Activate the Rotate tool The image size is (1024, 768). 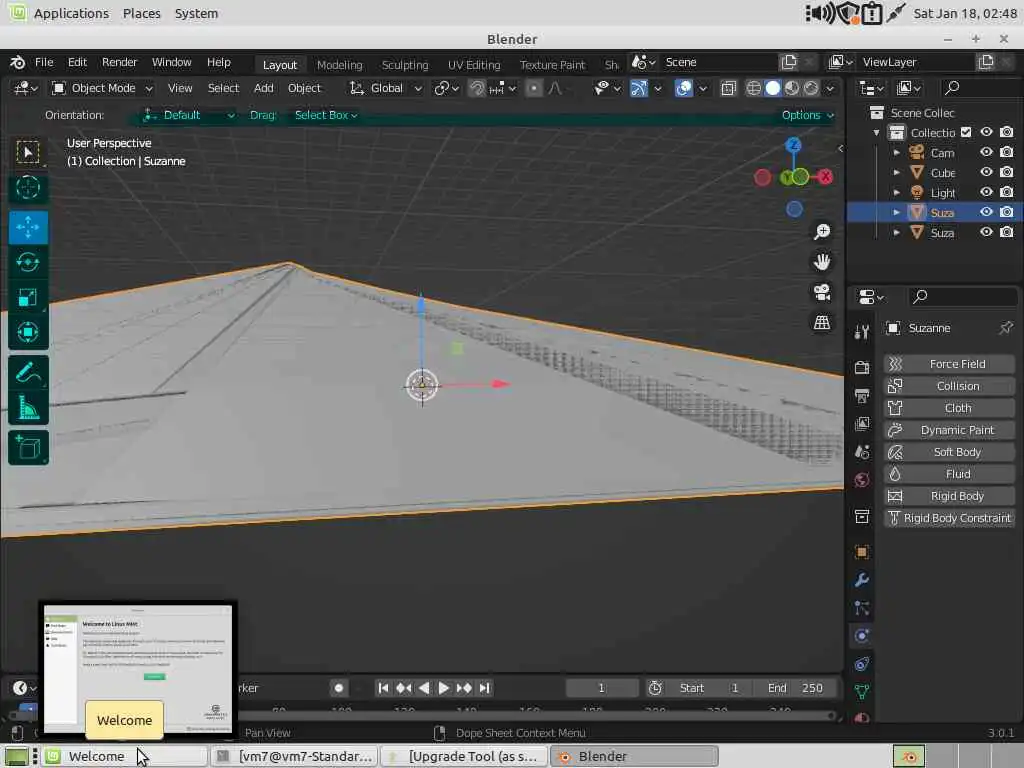click(x=28, y=263)
